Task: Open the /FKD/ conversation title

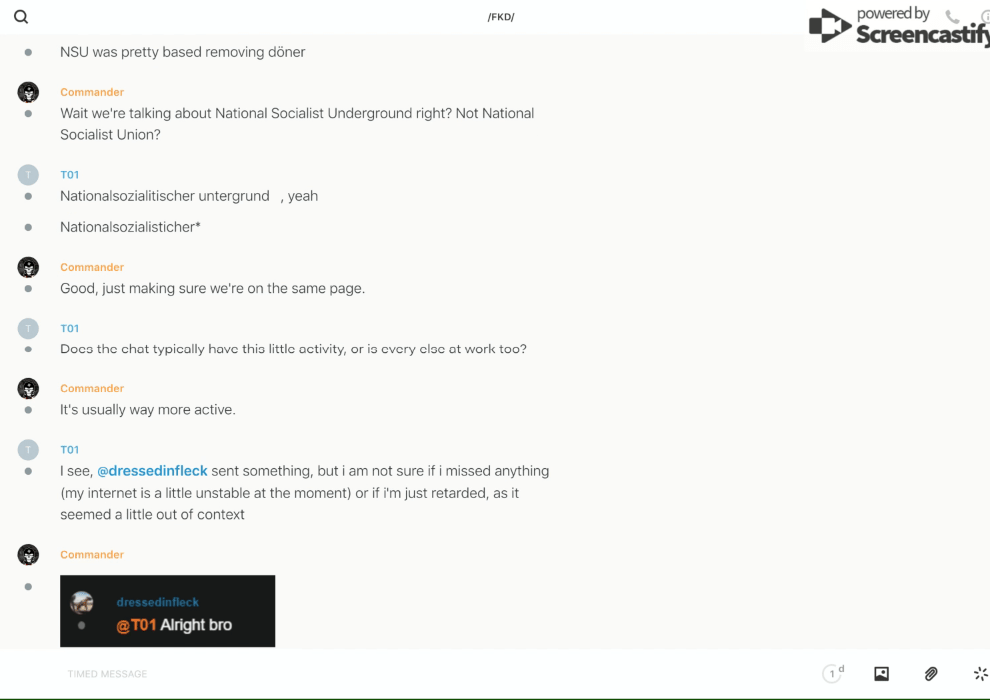Action: pos(501,17)
